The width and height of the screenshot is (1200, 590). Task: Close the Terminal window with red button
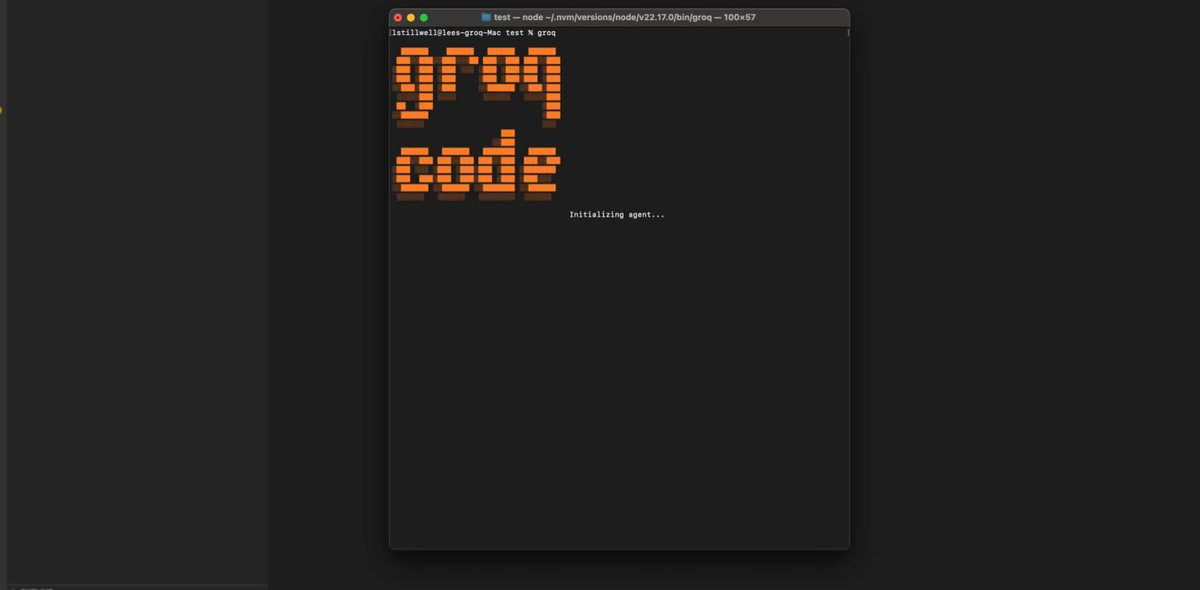click(x=398, y=17)
